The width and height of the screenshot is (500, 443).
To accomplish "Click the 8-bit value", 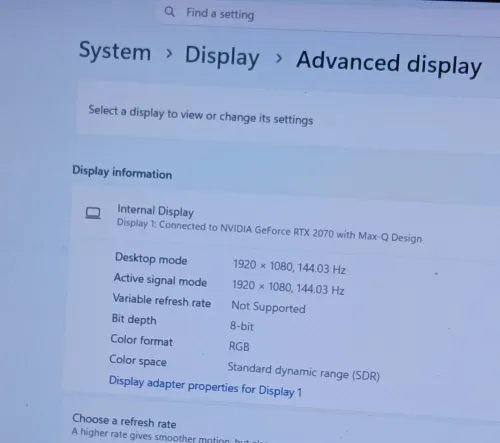I will click(x=242, y=326).
